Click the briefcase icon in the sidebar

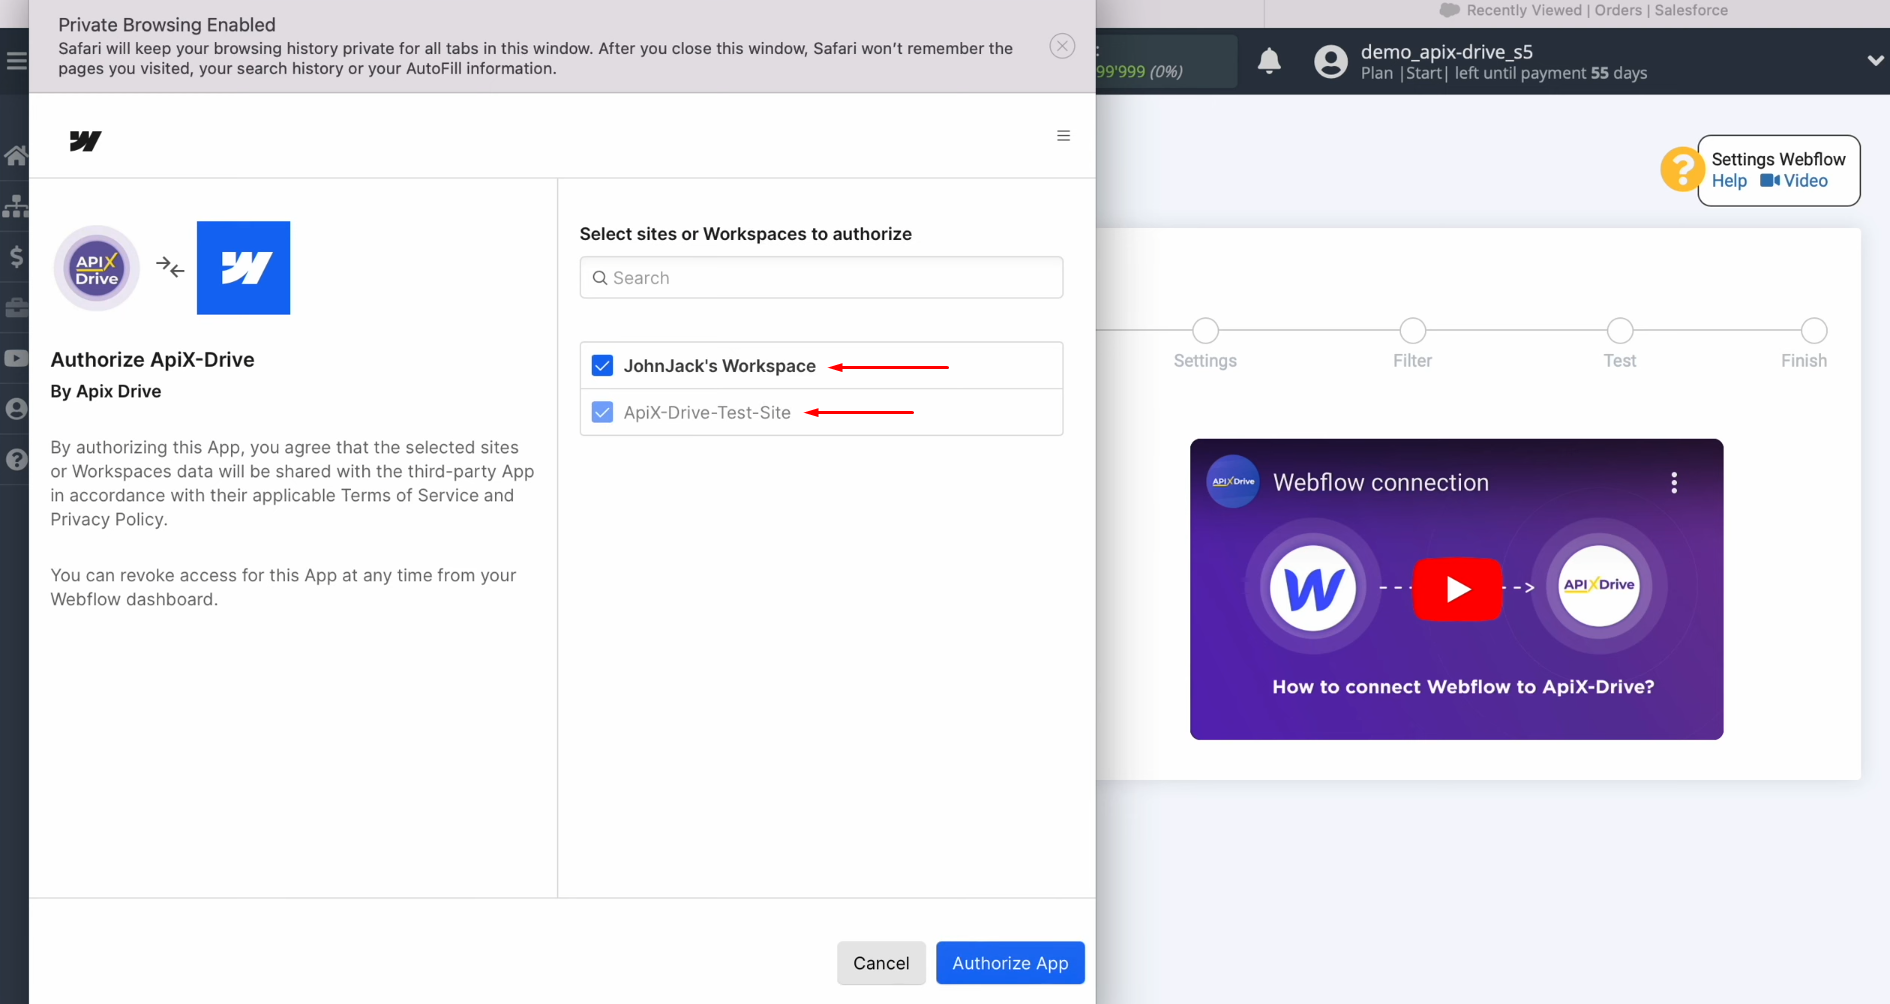click(16, 308)
